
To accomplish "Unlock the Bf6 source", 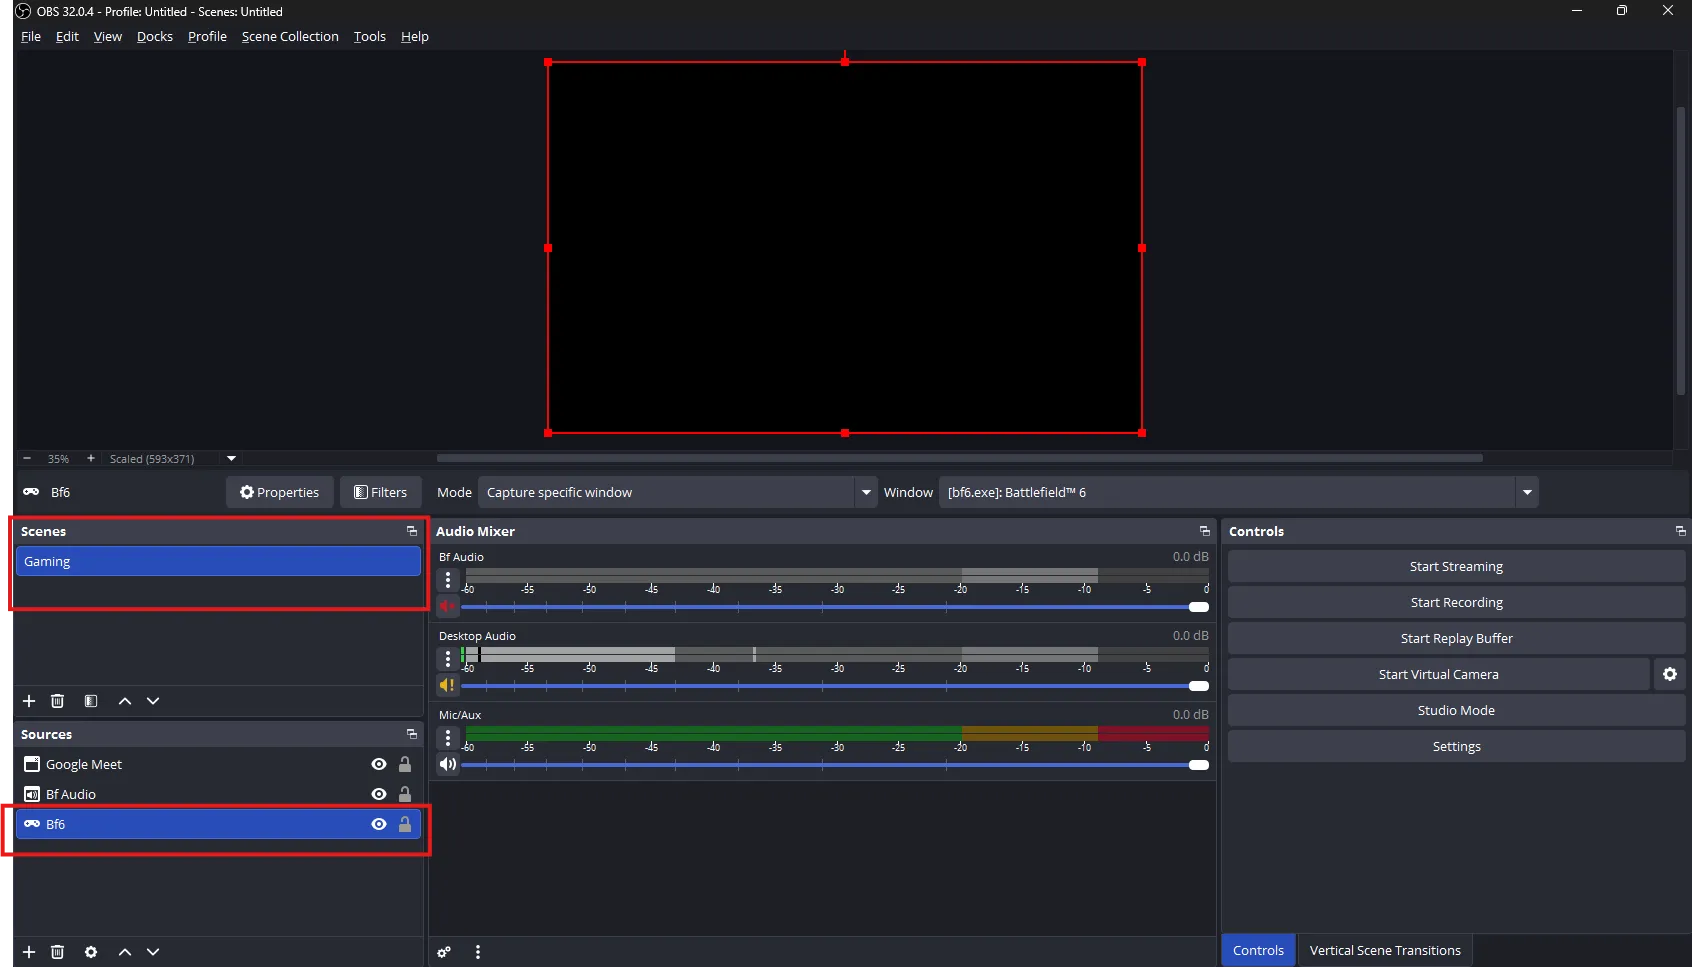I will click(x=405, y=824).
